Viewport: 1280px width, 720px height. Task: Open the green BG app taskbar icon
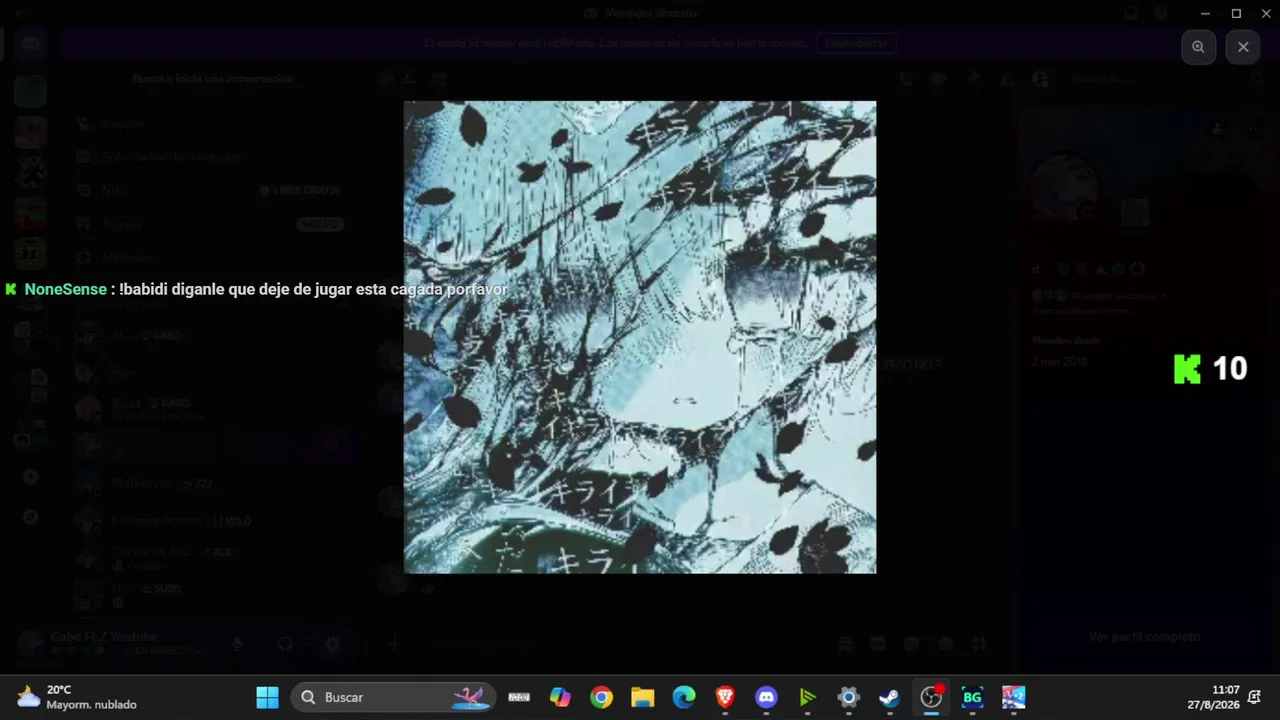(972, 697)
